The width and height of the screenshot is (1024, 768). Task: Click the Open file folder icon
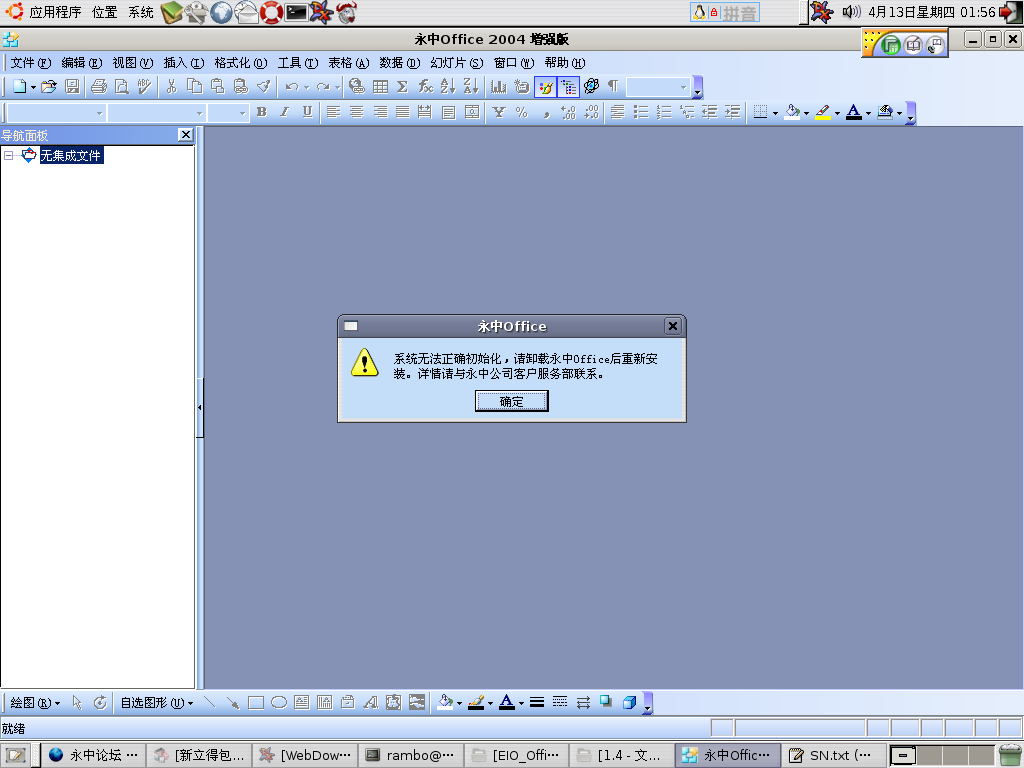[49, 86]
